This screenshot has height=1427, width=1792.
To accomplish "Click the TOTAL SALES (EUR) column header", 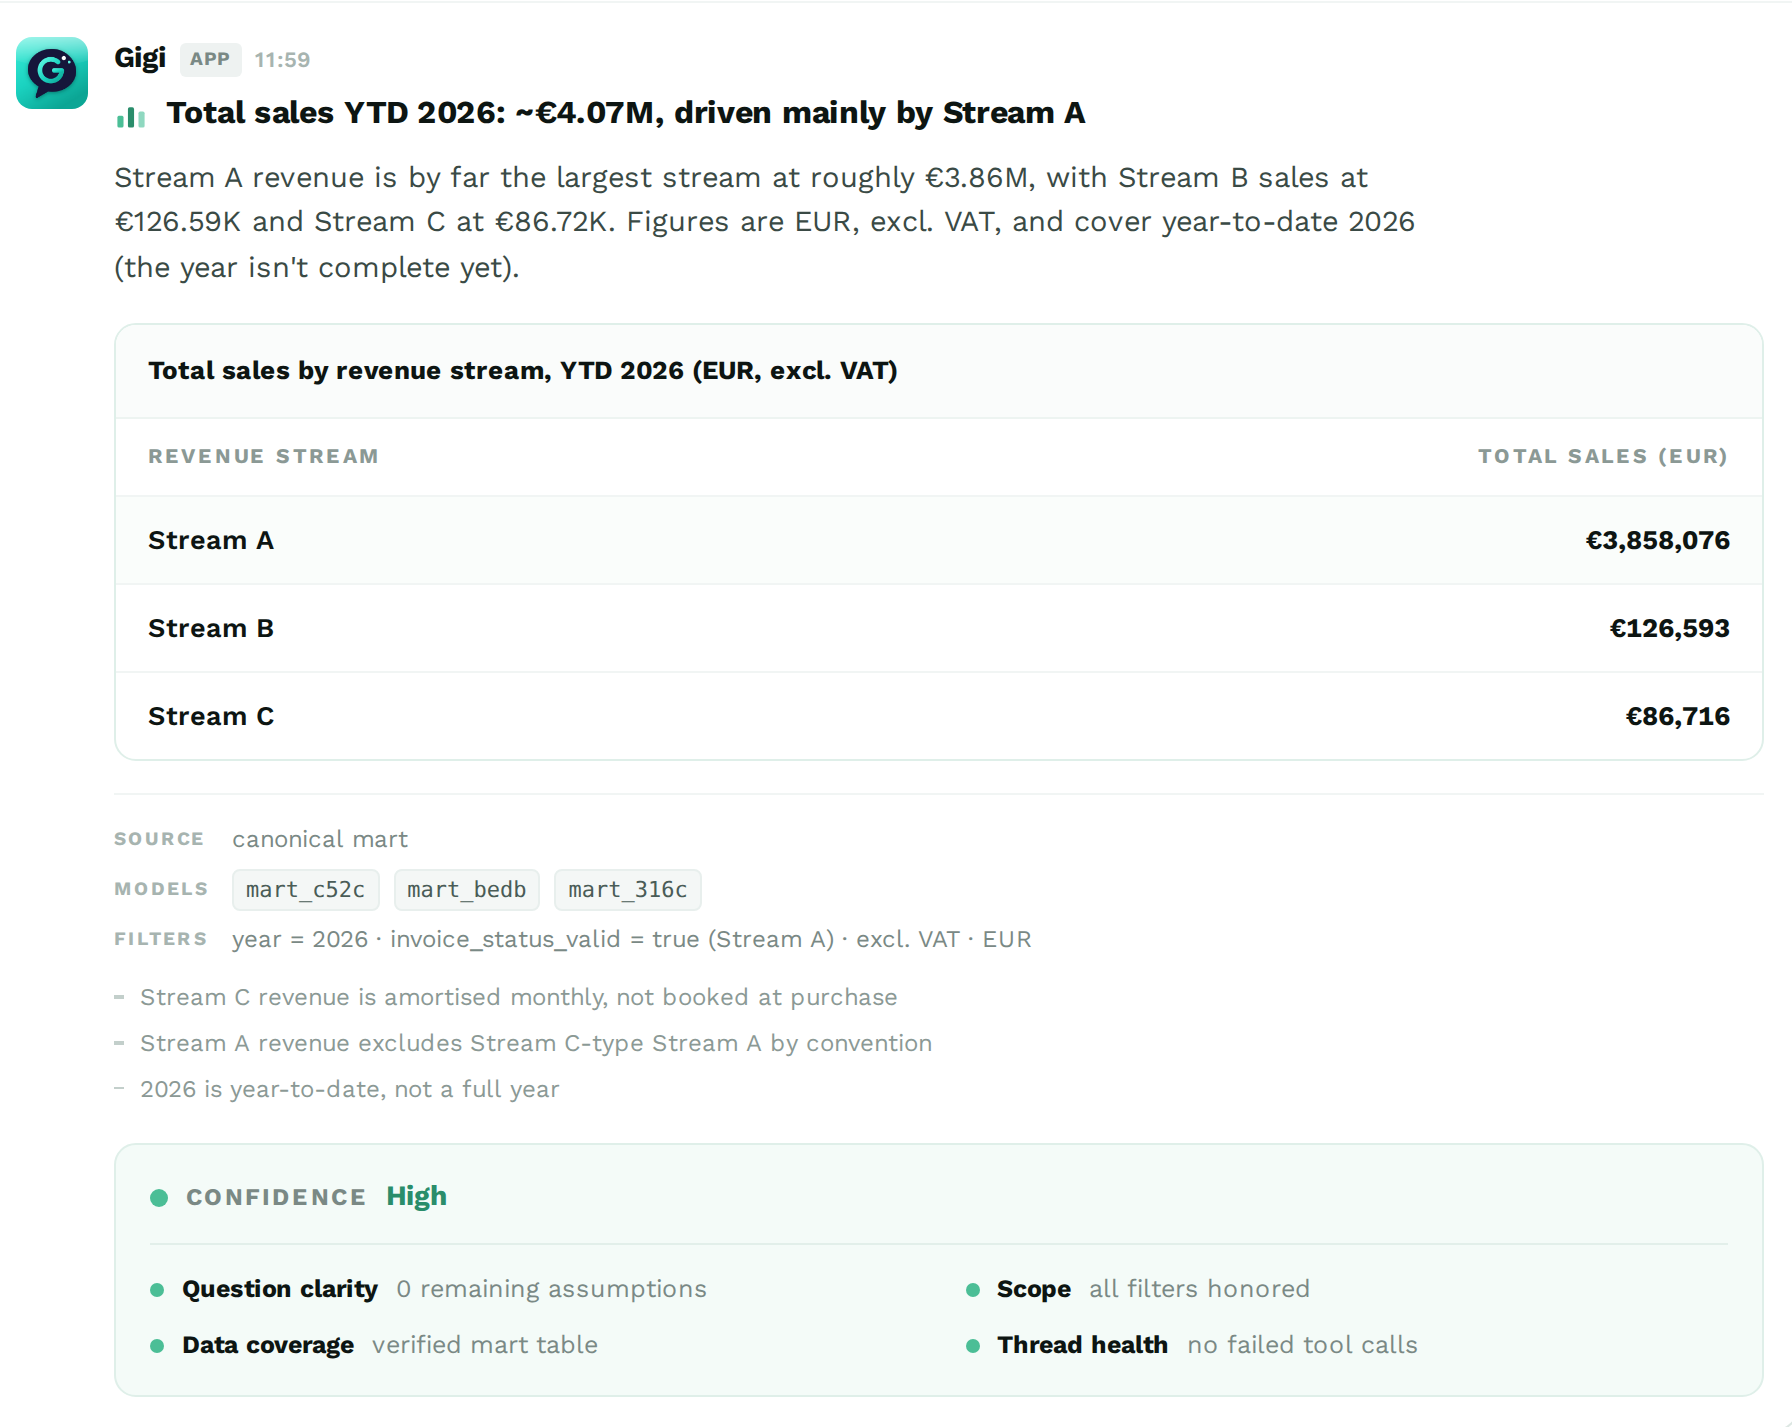I will pyautogui.click(x=1604, y=457).
